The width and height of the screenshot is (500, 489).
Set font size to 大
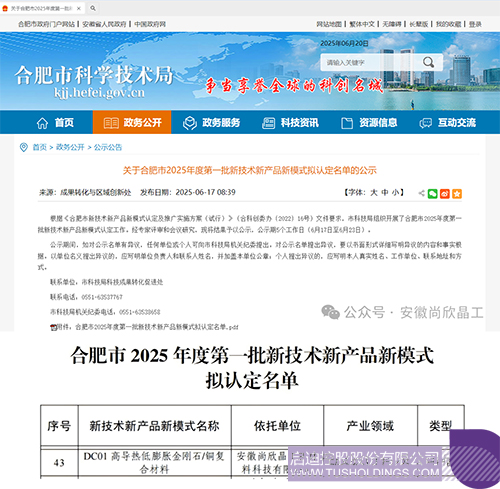(374, 192)
